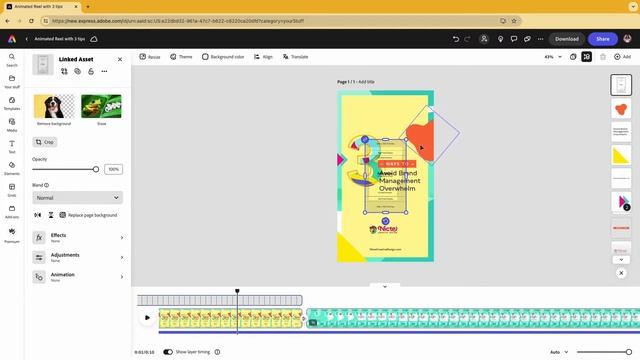Screen dimensions: 640x360
Task: Click the replace linked asset icon
Action: coord(64,71)
